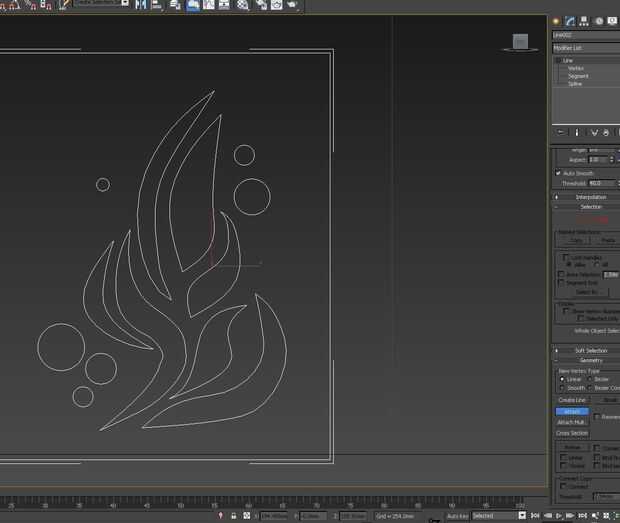Collapse the Line entry in the stack

click(558, 60)
